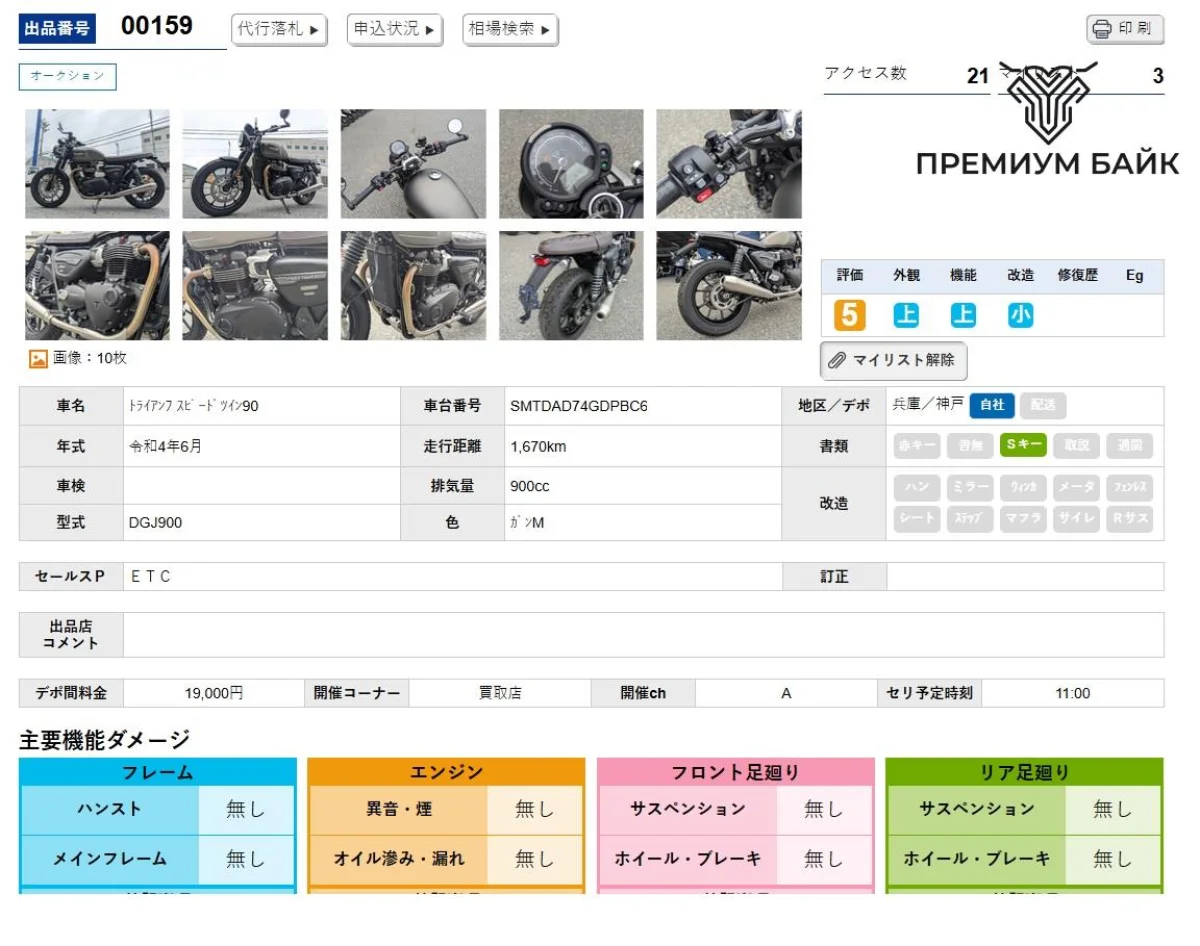Image resolution: width=1200 pixels, height=946 pixels.
Task: Open the speedometer gauge photo thumbnail
Action: (571, 164)
